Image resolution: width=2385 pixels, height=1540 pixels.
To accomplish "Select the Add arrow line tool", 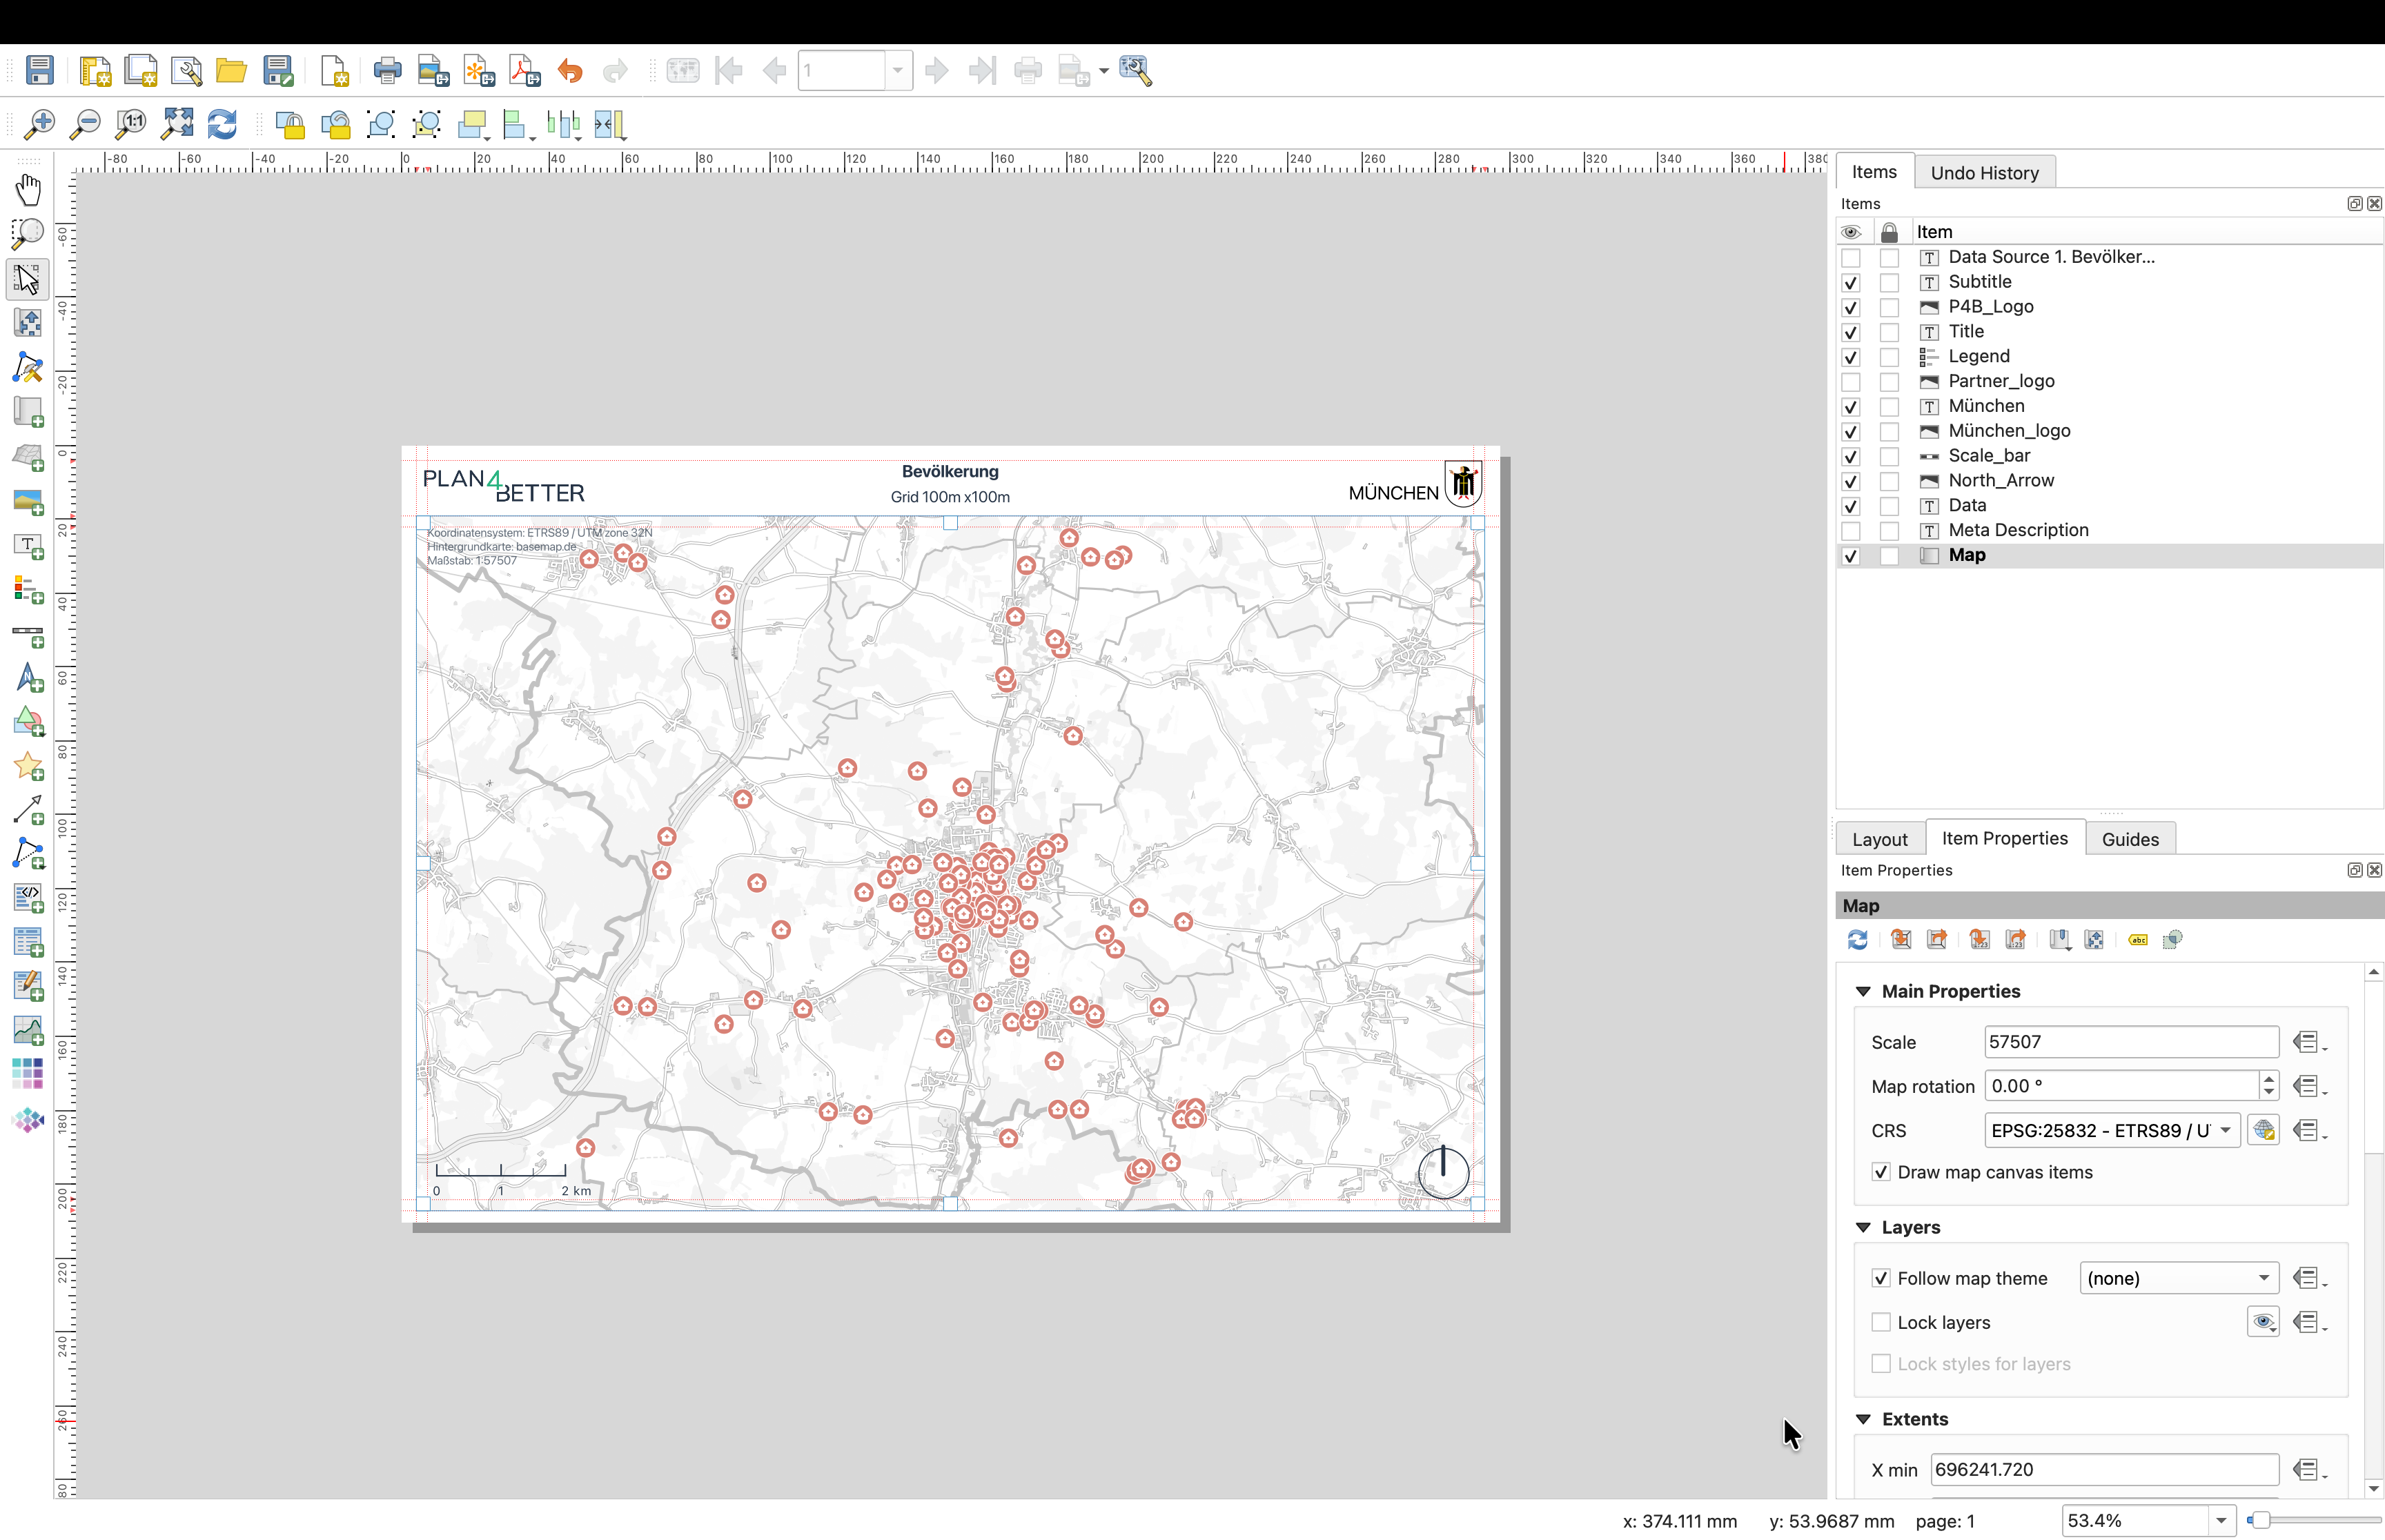I will tap(28, 811).
